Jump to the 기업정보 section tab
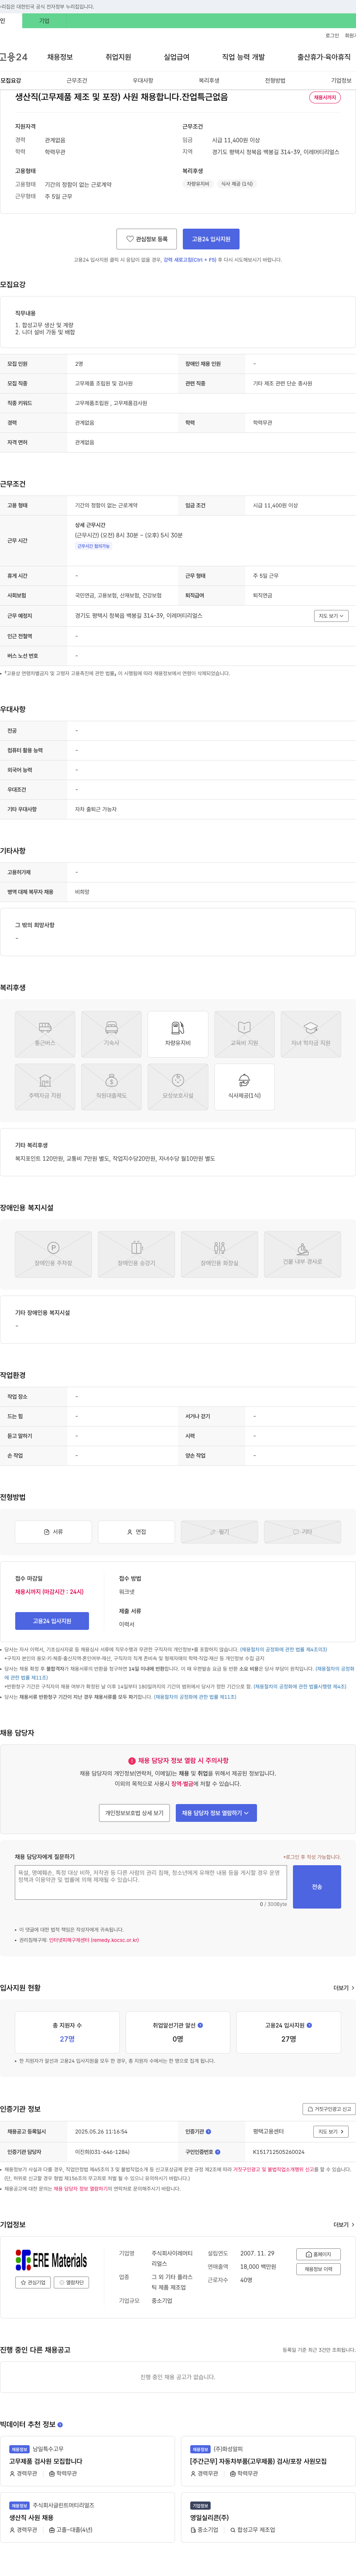Viewport: 356px width, 2576px height. point(341,80)
